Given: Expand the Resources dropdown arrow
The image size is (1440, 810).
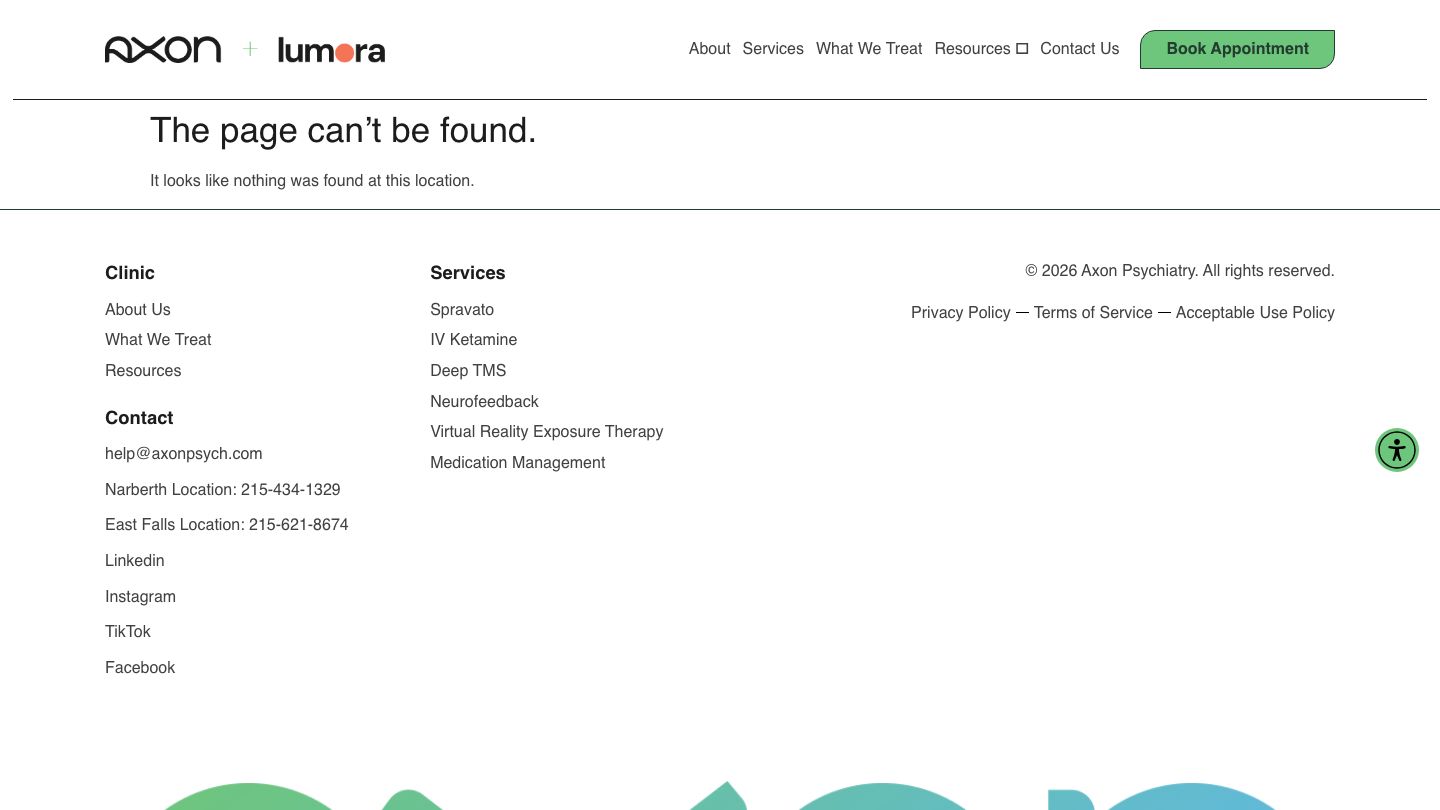Looking at the screenshot, I should pyautogui.click(x=1022, y=49).
